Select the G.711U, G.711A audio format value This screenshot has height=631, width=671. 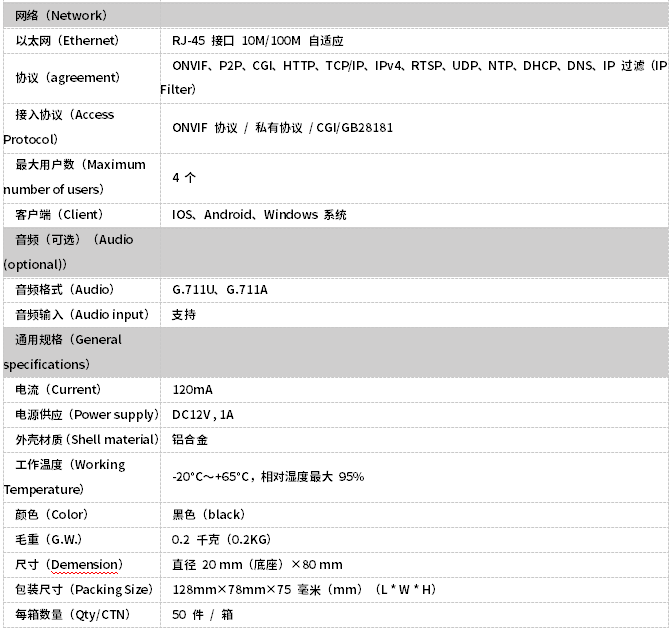point(220,290)
